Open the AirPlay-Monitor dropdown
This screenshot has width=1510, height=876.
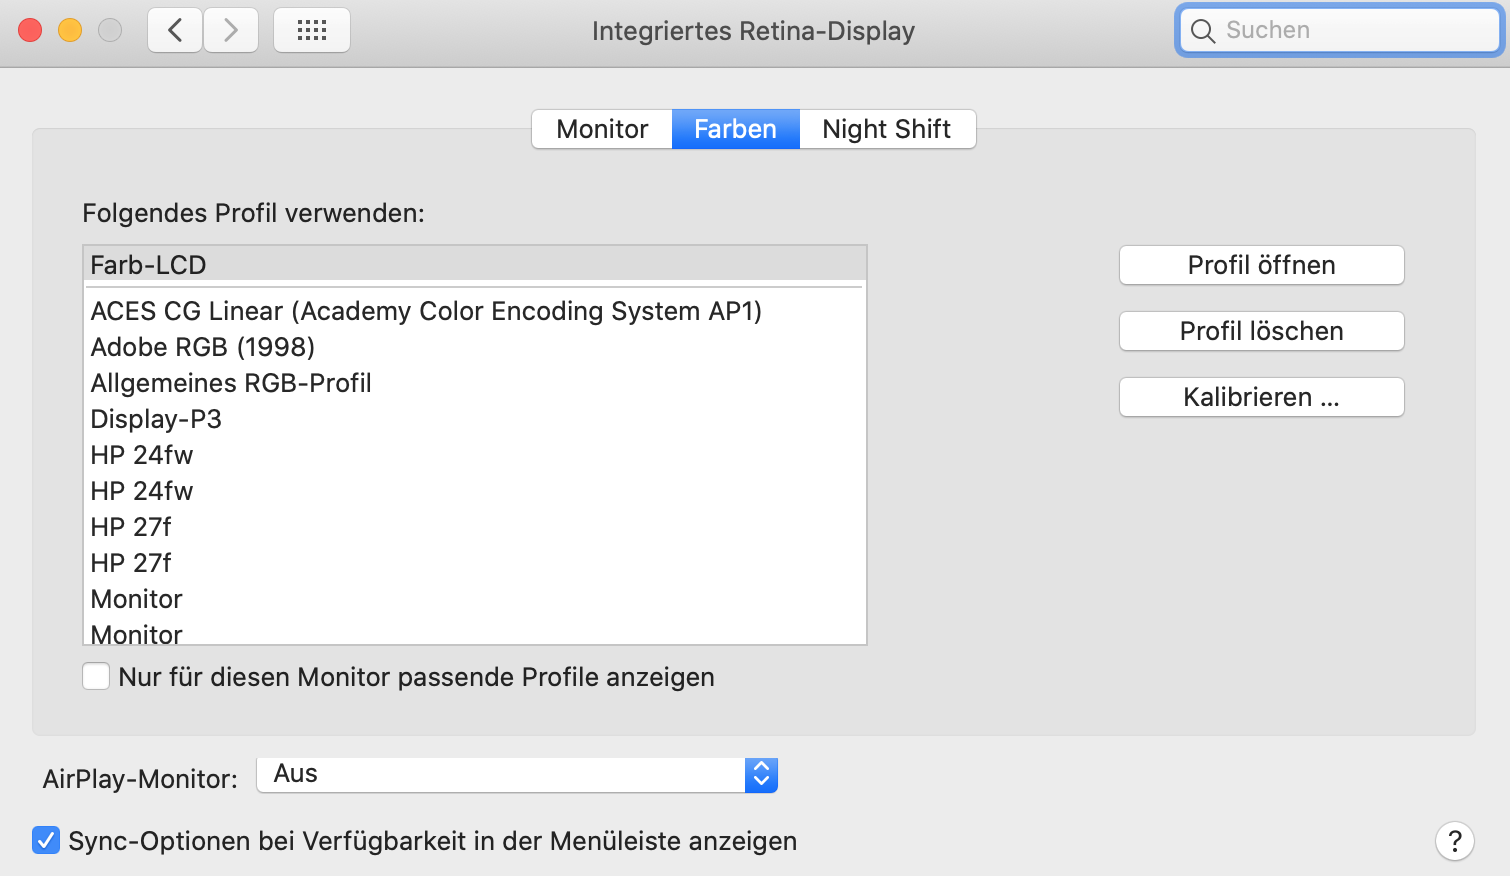517,775
